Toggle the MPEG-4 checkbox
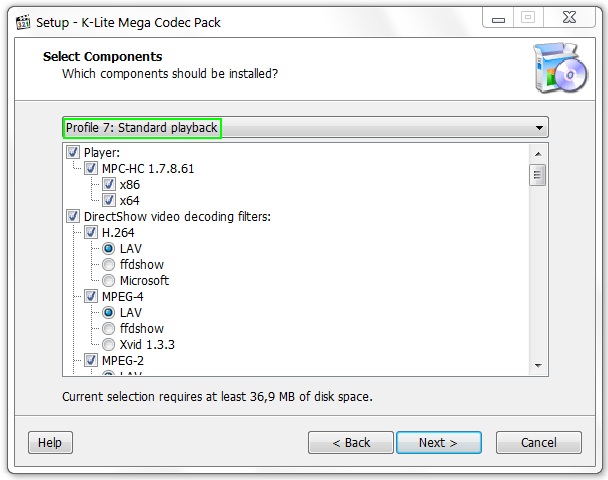 point(91,296)
